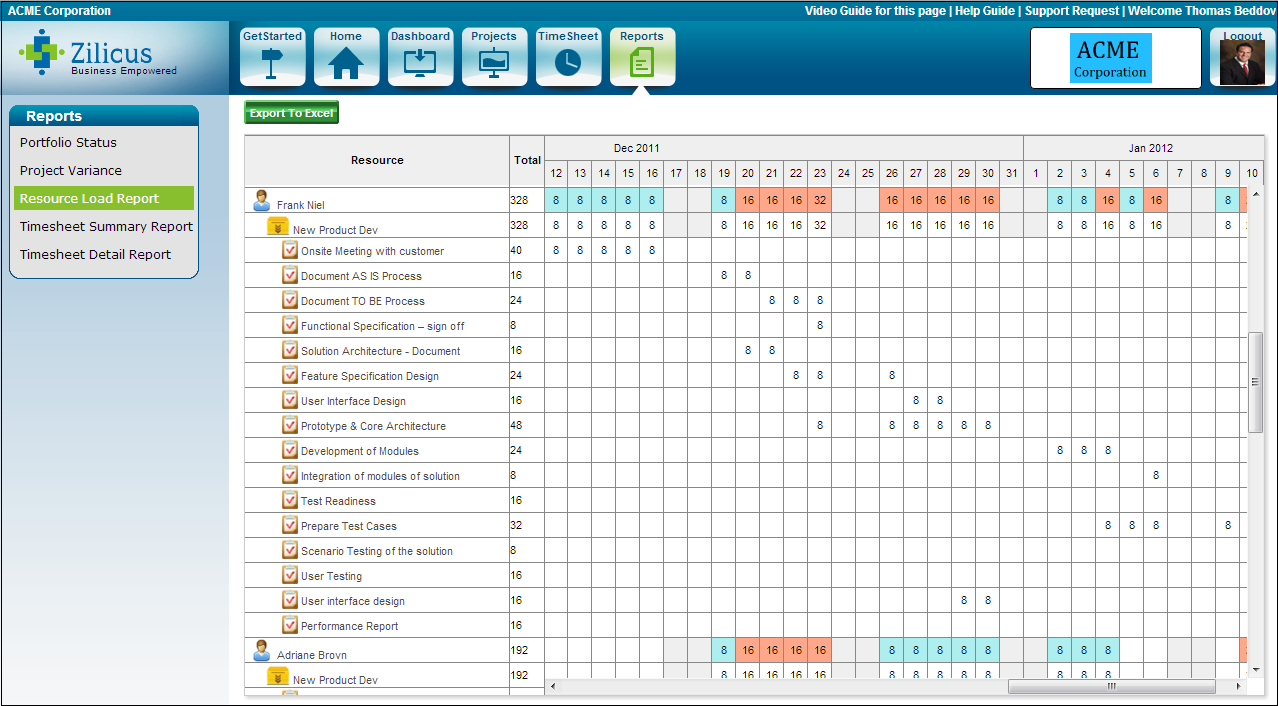Click Frank Niel's user avatar icon

point(262,201)
